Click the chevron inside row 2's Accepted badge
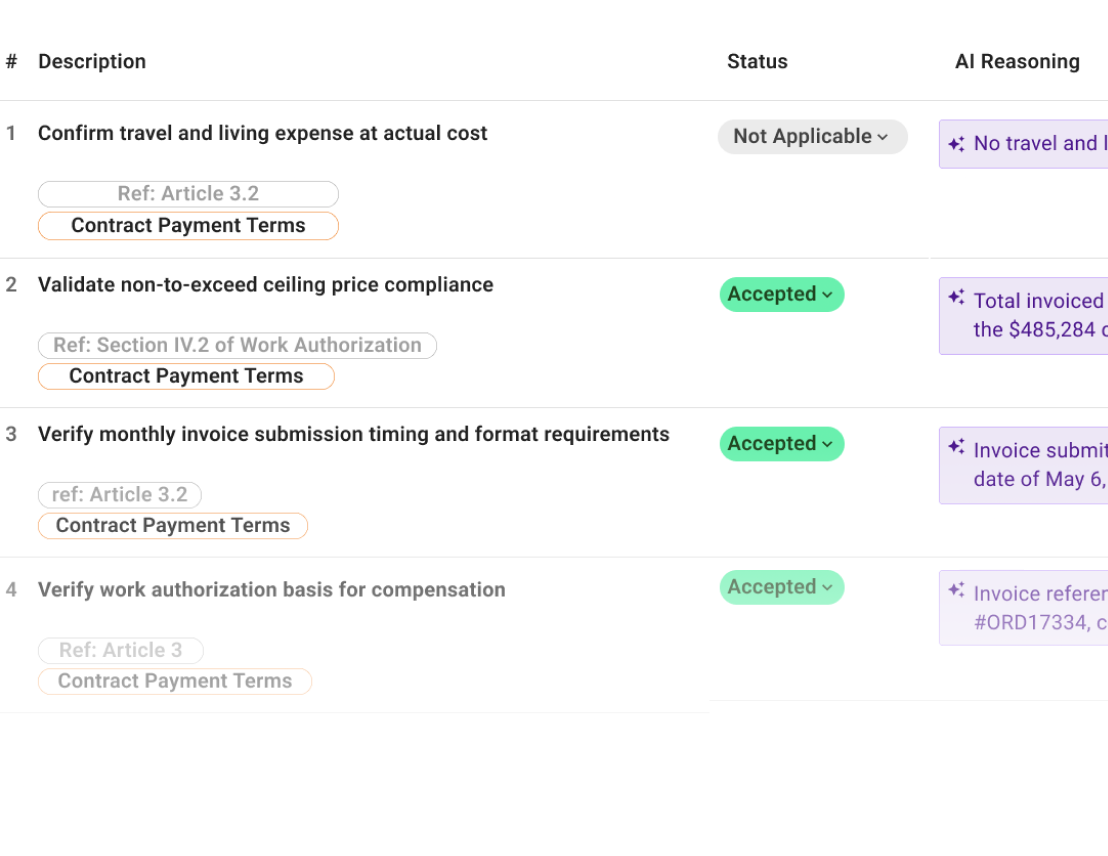1108x856 pixels. click(827, 294)
